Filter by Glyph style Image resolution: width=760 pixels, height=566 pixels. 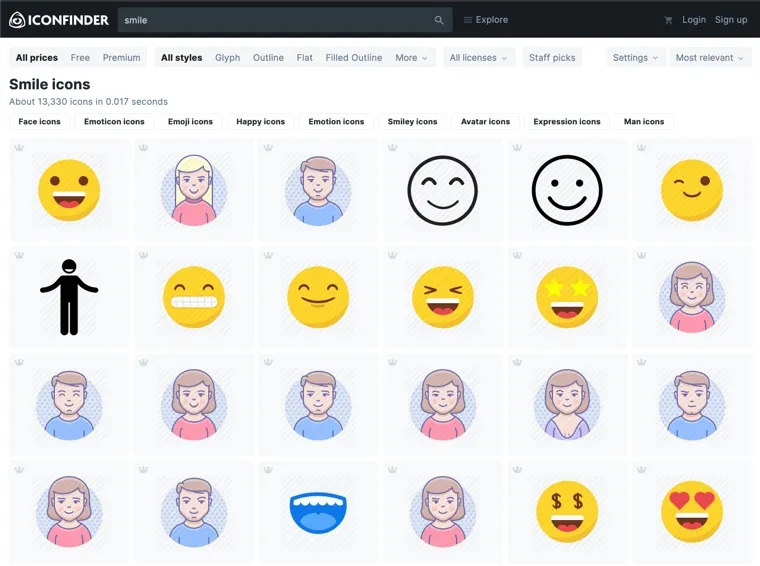pyautogui.click(x=227, y=58)
